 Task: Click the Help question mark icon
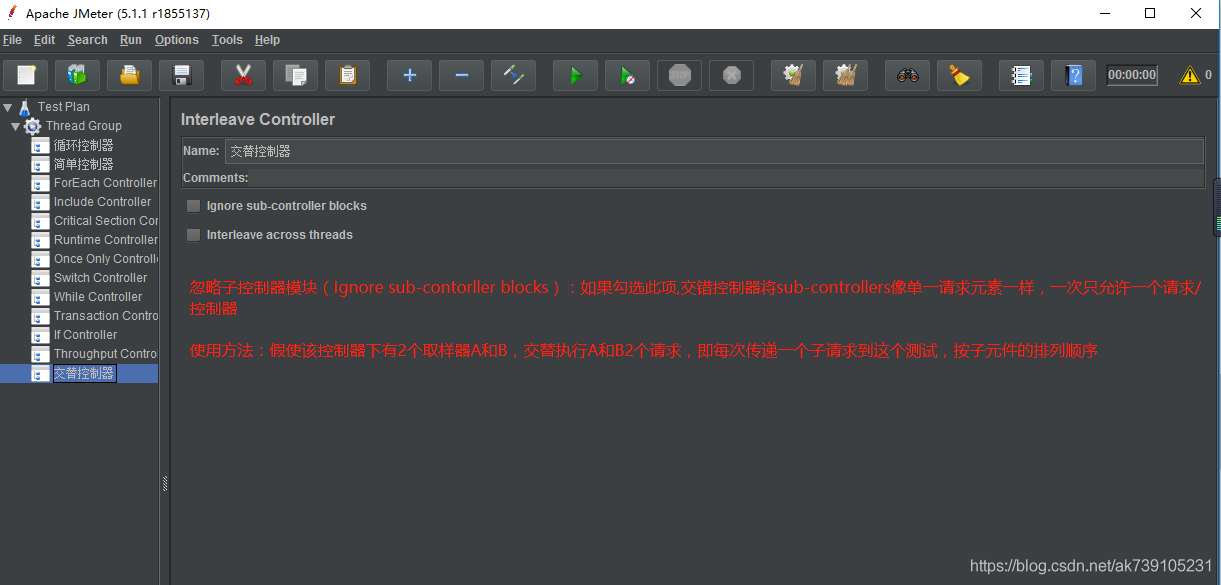coord(1073,75)
